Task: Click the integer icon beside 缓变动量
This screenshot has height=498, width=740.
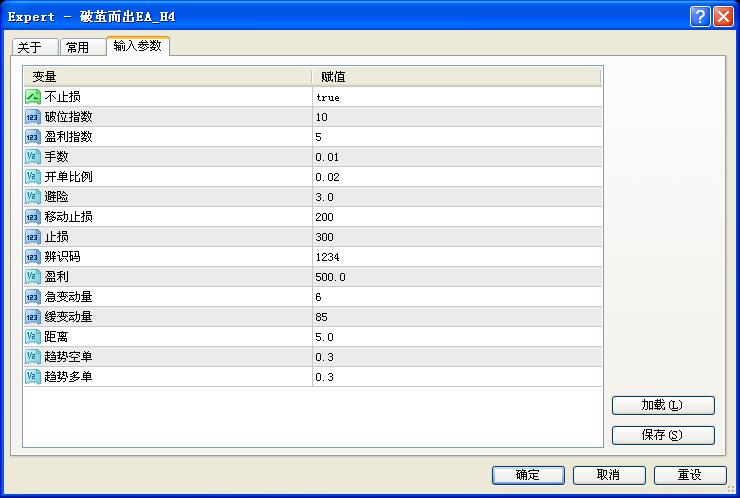Action: pyautogui.click(x=33, y=317)
